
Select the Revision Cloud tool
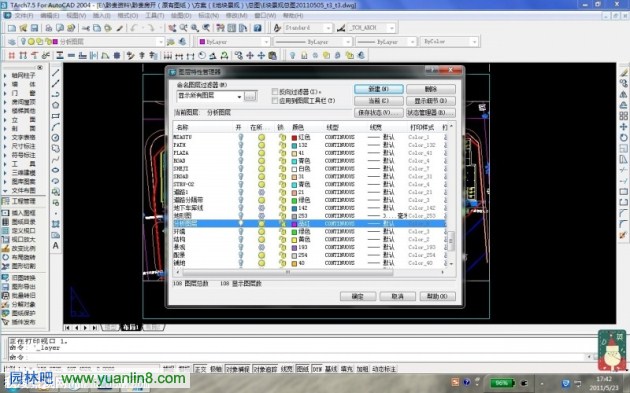click(55, 149)
